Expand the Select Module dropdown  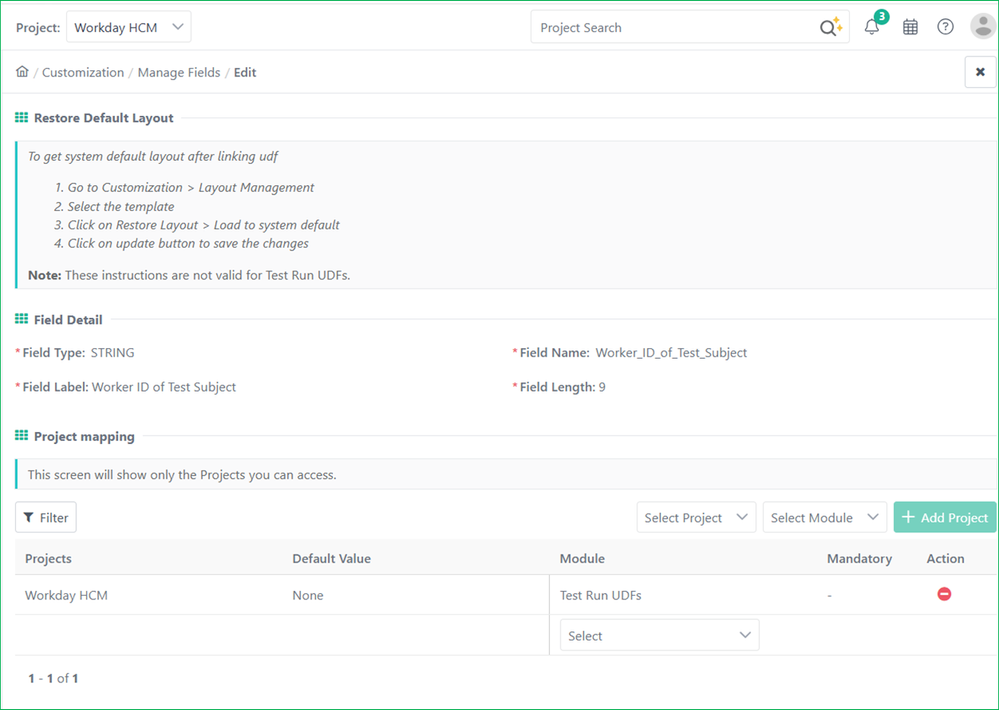(x=825, y=517)
